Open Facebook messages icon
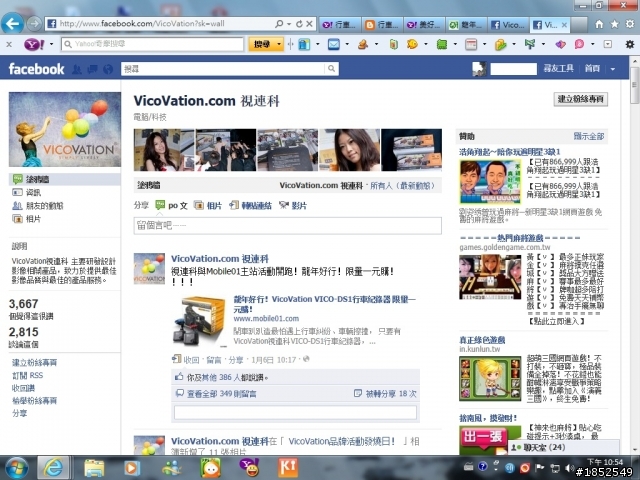 point(92,69)
